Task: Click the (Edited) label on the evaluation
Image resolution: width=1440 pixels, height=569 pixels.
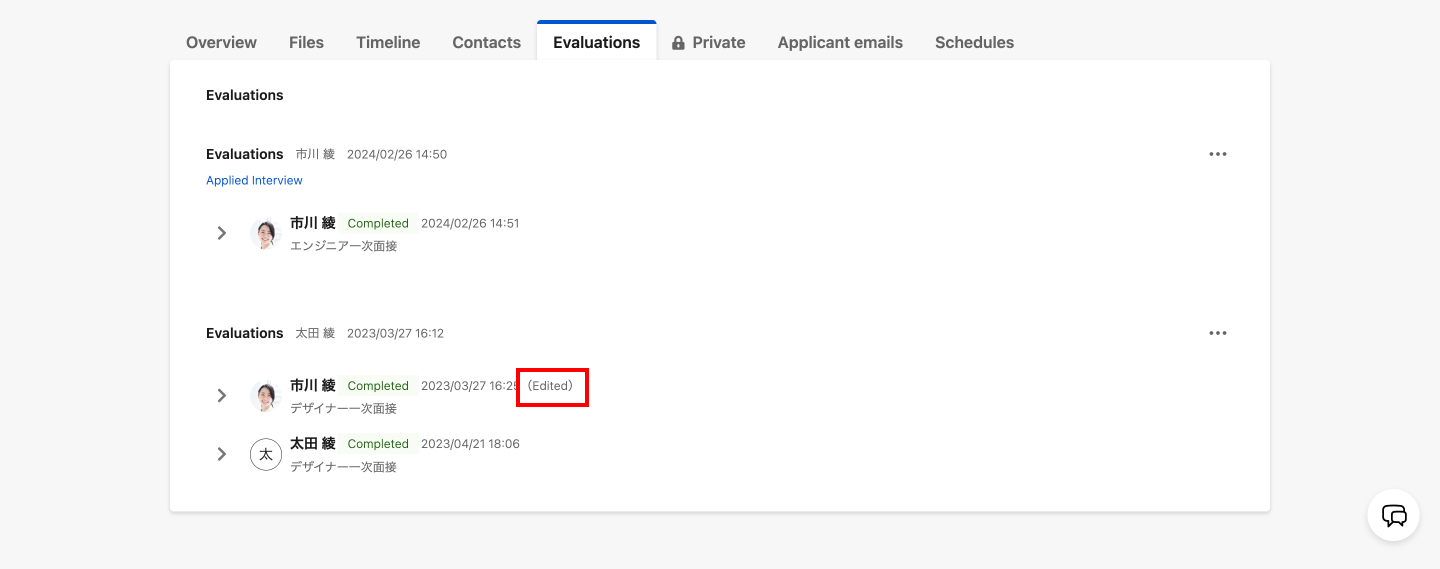Action: 550,386
